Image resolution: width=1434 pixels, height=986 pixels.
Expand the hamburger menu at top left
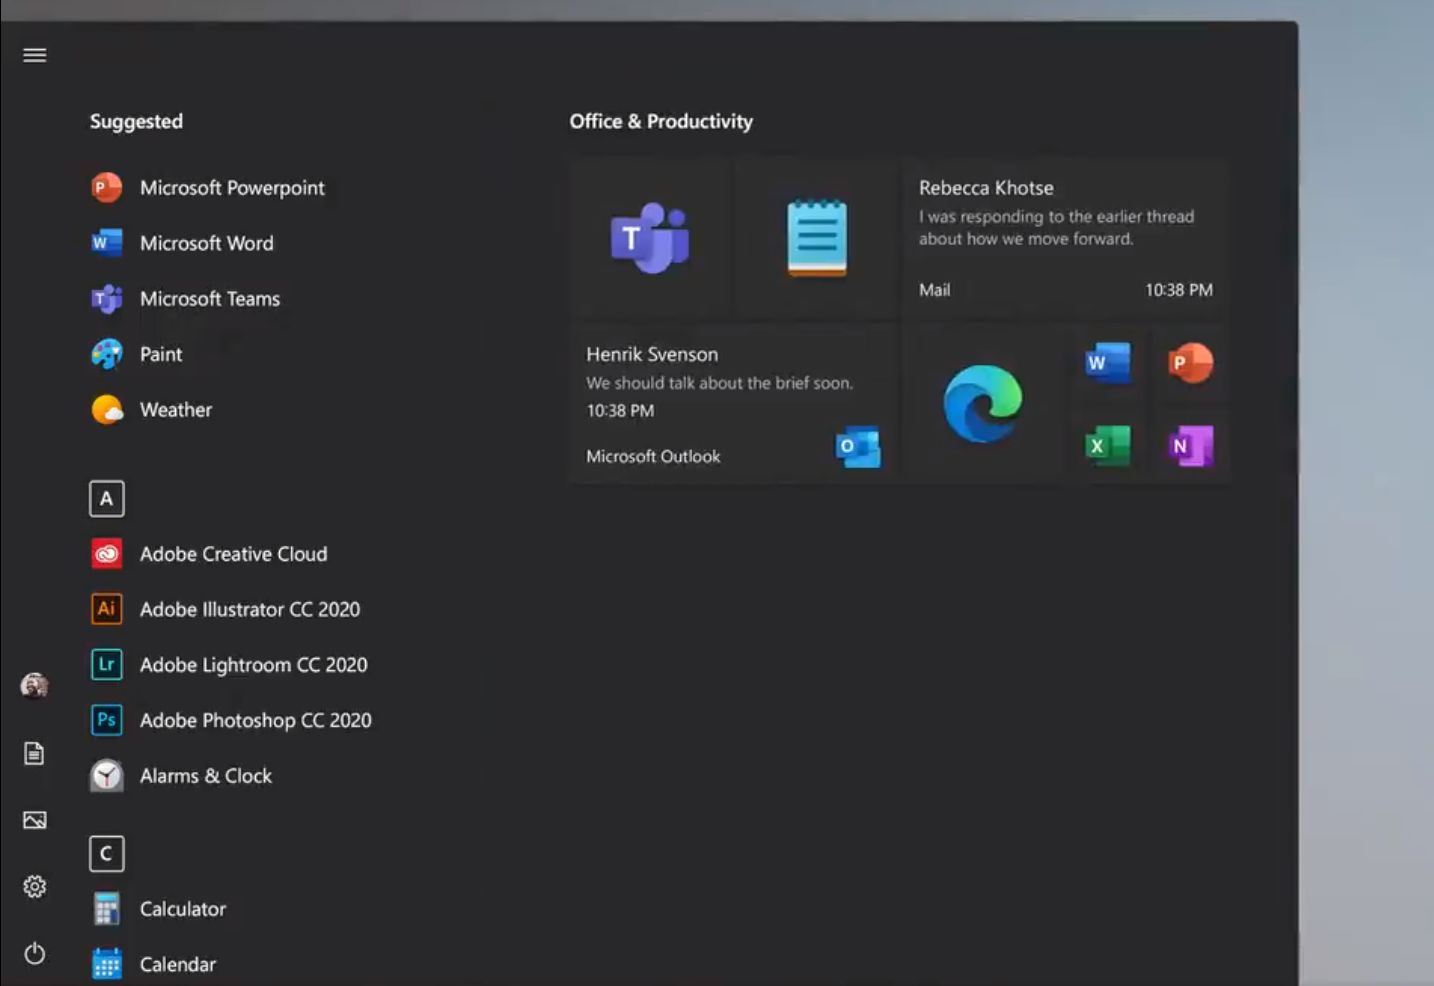click(35, 55)
